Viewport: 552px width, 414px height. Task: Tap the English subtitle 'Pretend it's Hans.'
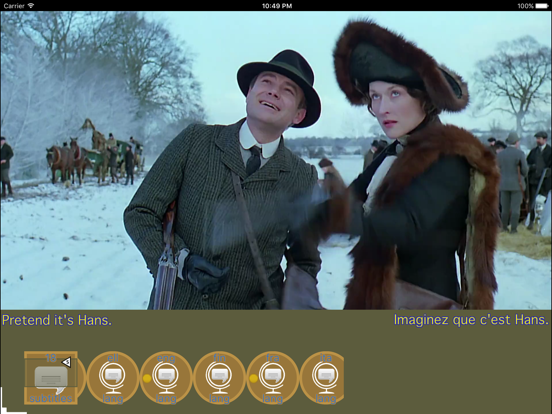(57, 320)
